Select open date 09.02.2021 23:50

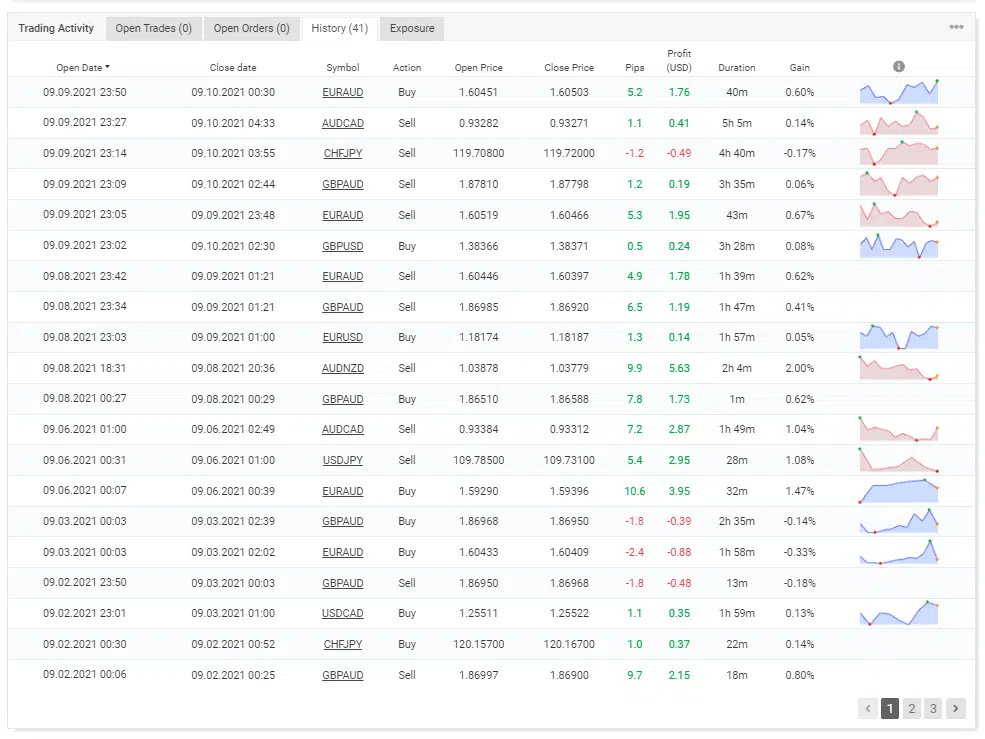(x=85, y=583)
